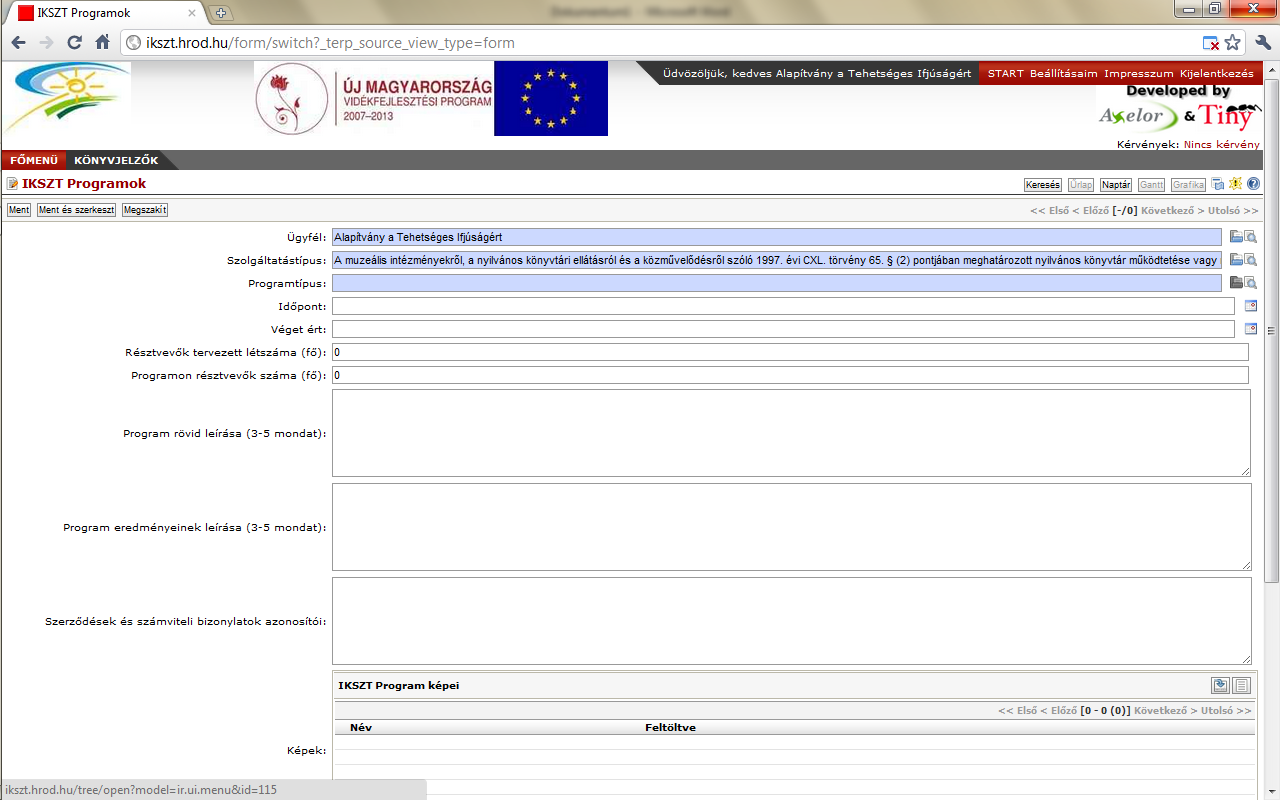The height and width of the screenshot is (800, 1280).
Task: Click Programon résztvevők száma field
Action: pyautogui.click(x=790, y=375)
